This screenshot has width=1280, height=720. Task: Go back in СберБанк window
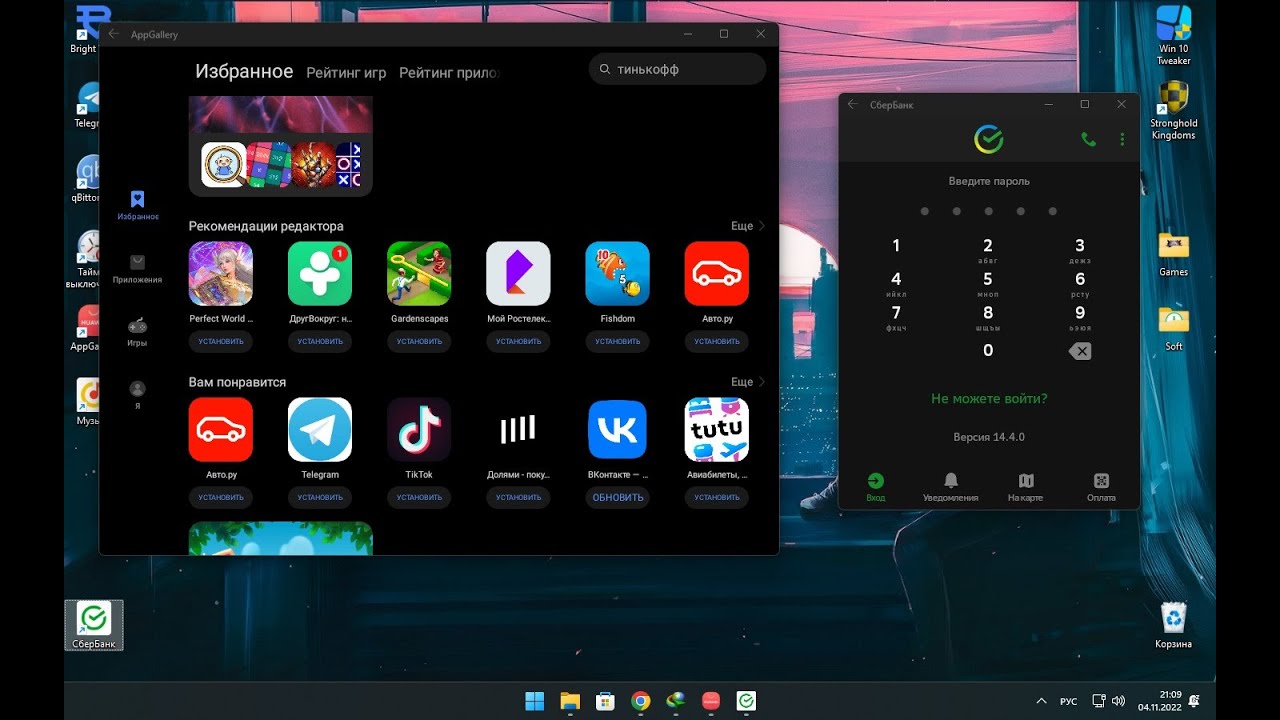click(x=853, y=104)
